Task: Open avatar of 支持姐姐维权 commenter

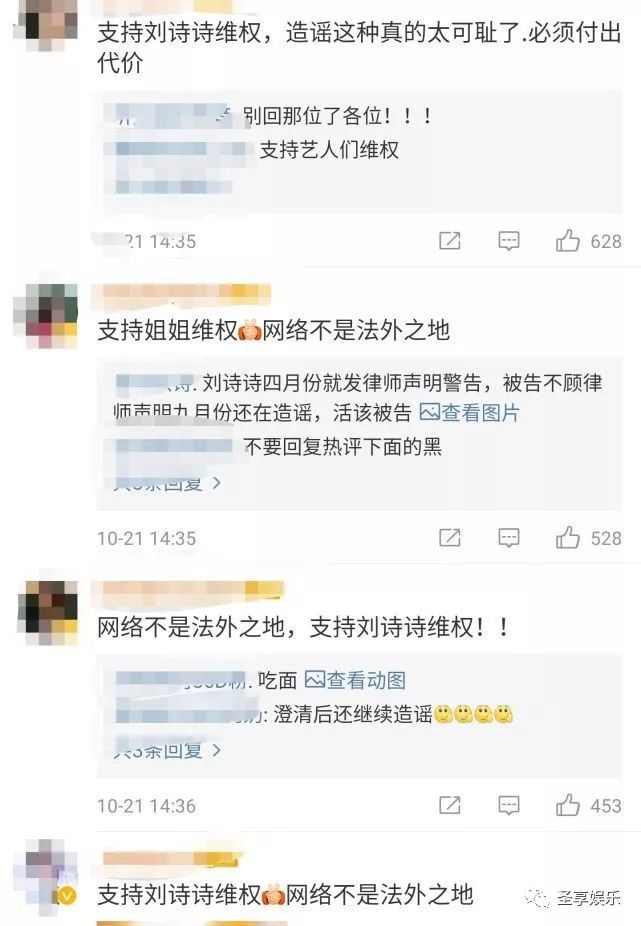Action: coord(47,315)
